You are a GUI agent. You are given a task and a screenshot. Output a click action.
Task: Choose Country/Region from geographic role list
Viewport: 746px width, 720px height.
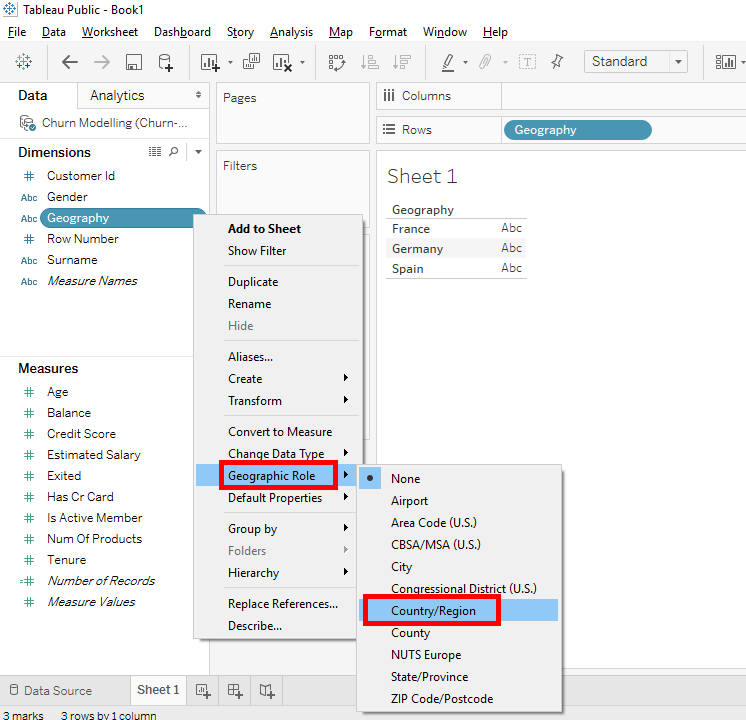click(x=433, y=611)
